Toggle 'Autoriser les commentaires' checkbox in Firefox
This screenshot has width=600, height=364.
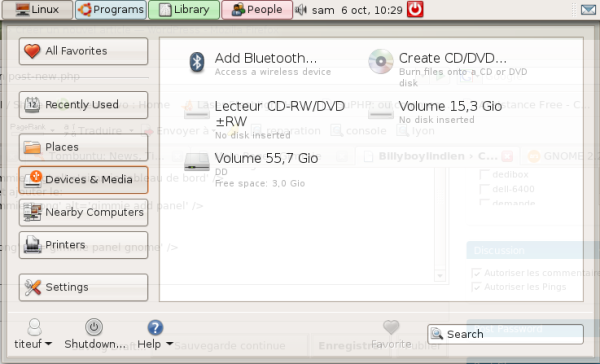476,273
